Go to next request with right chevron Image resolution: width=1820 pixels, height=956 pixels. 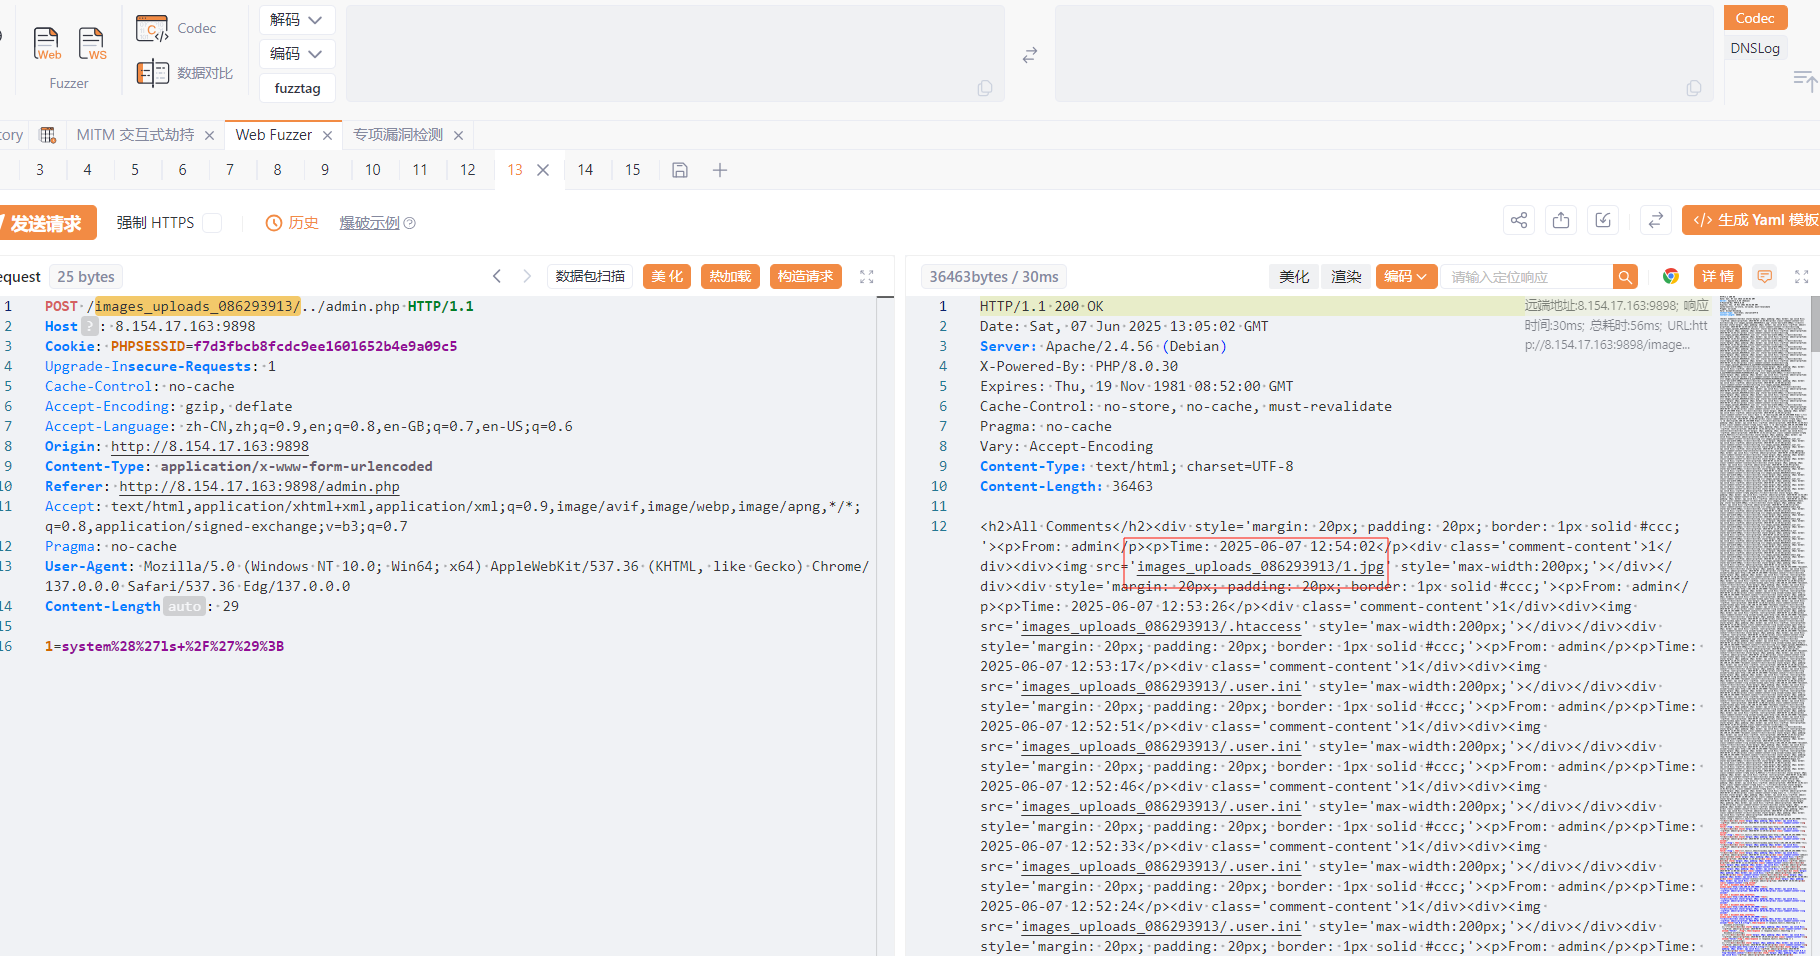tap(527, 277)
